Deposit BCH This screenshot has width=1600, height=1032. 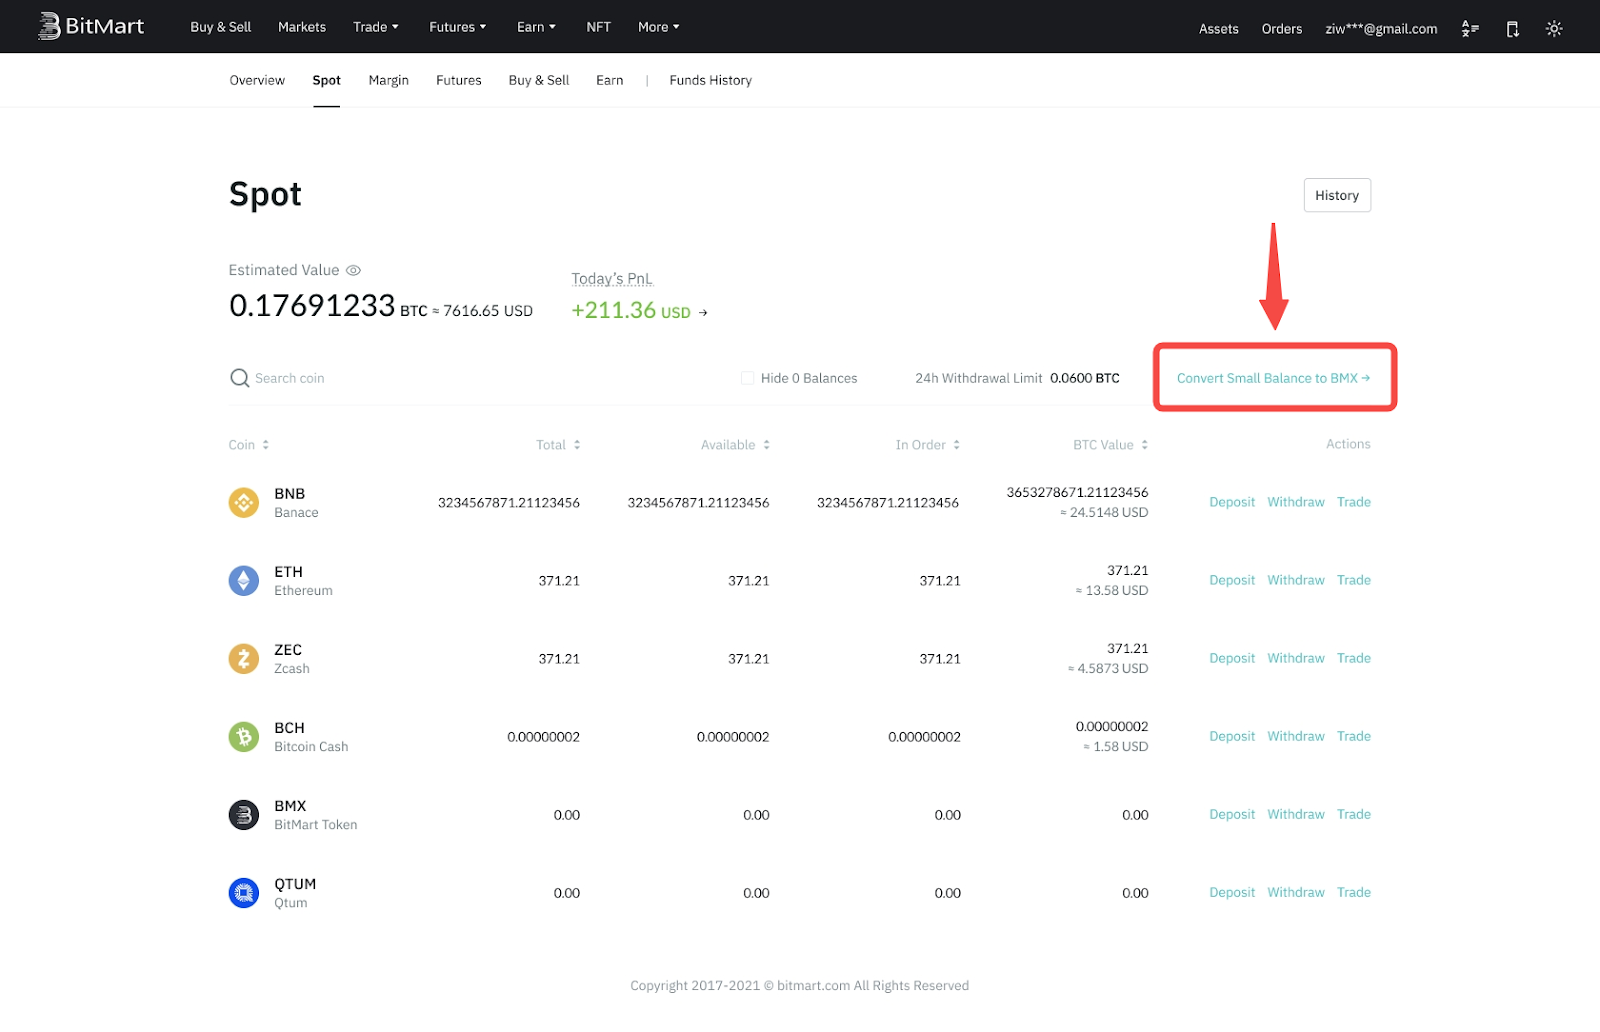click(1232, 736)
